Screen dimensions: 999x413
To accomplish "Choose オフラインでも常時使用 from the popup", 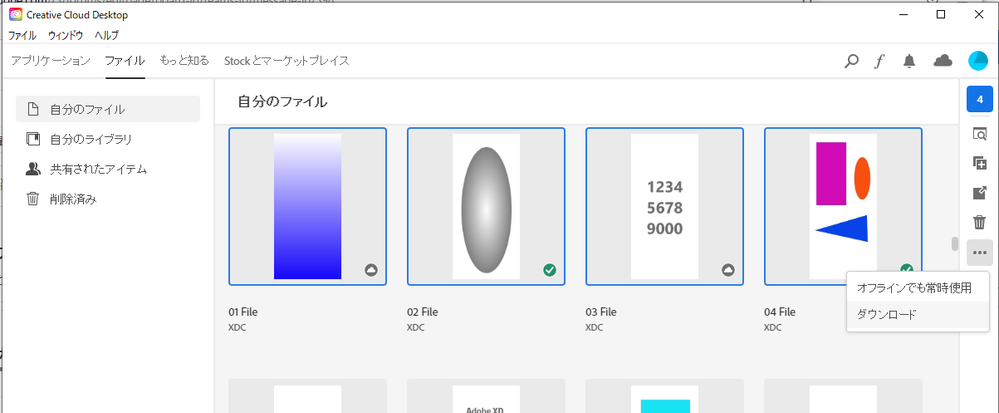I will click(x=918, y=288).
